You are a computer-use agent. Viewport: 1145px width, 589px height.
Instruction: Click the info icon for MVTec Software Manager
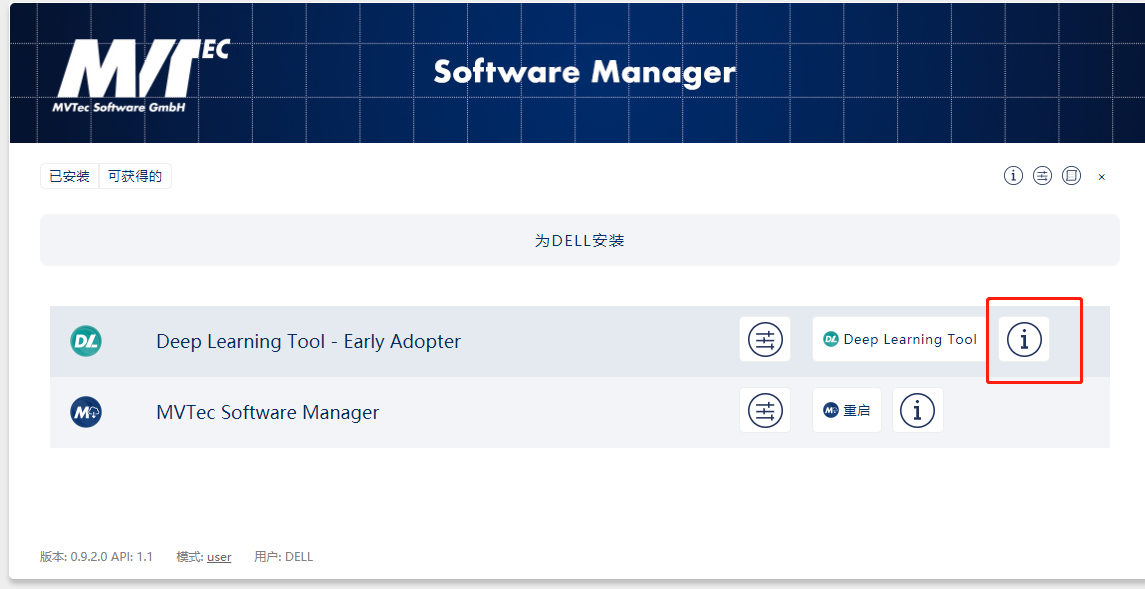917,410
